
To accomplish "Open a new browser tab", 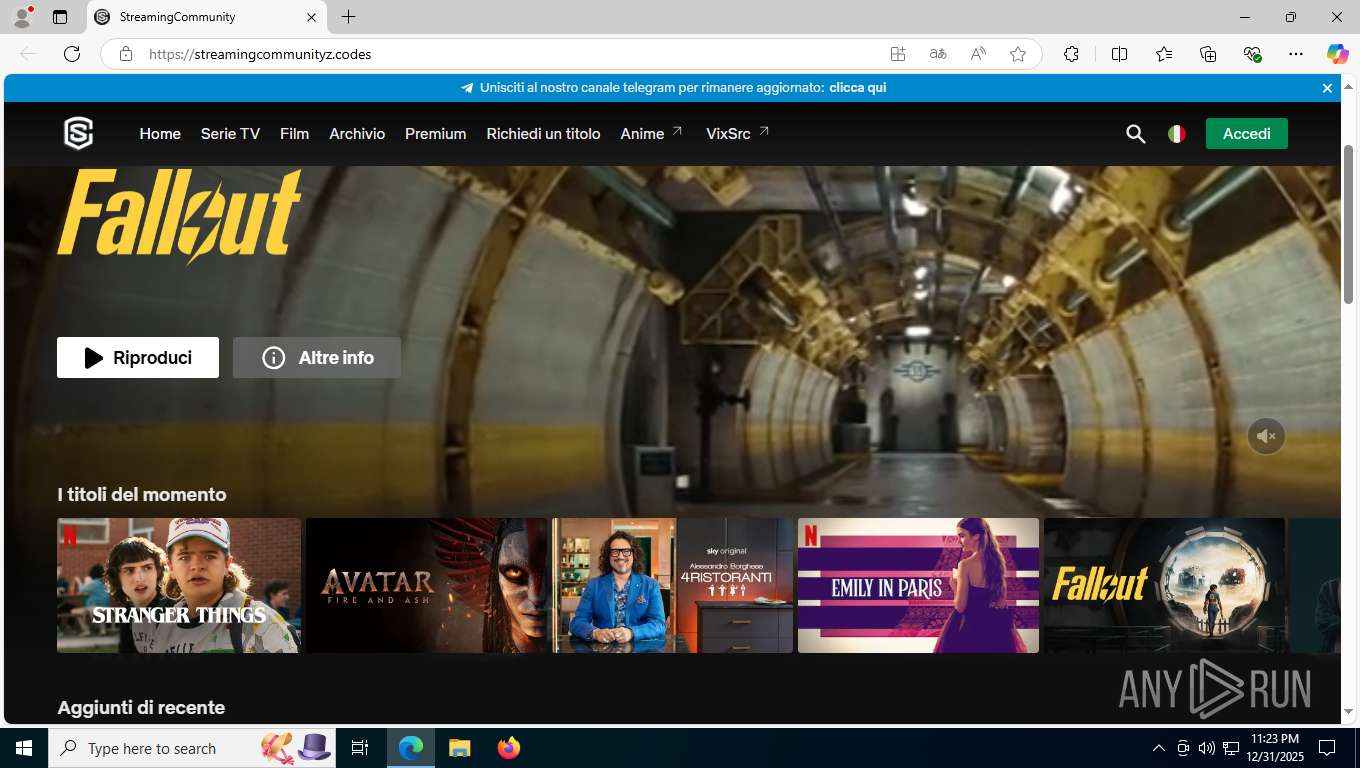I will coord(348,17).
